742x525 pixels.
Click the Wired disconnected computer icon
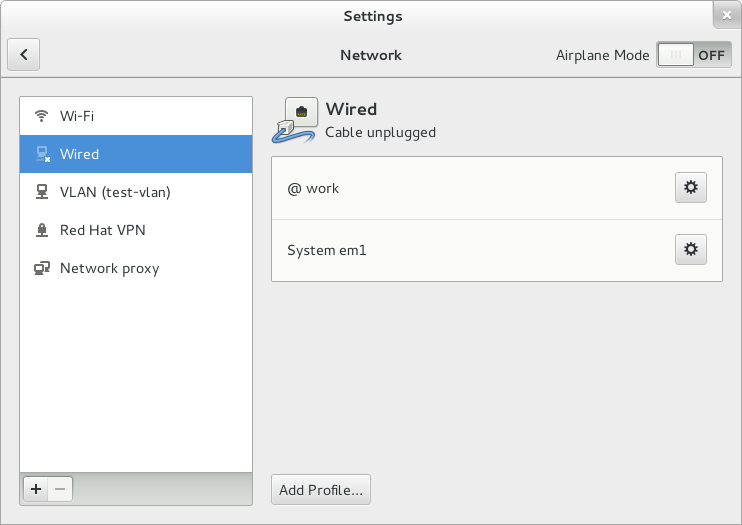pos(43,154)
